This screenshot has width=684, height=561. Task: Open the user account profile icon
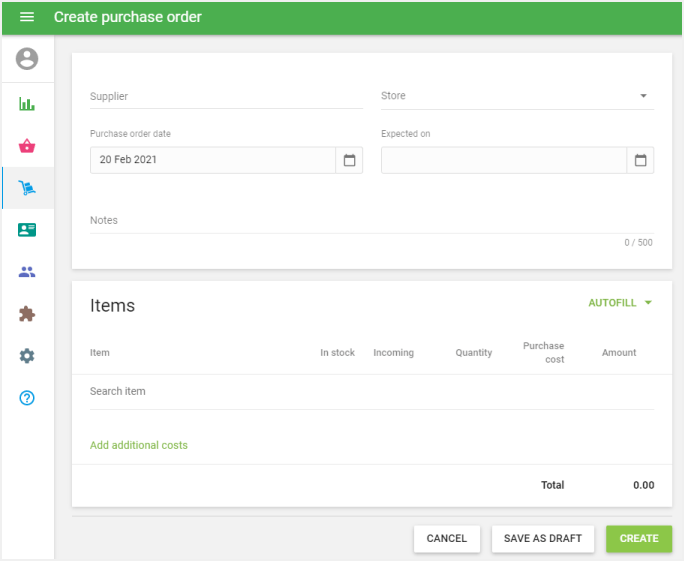[x=27, y=58]
